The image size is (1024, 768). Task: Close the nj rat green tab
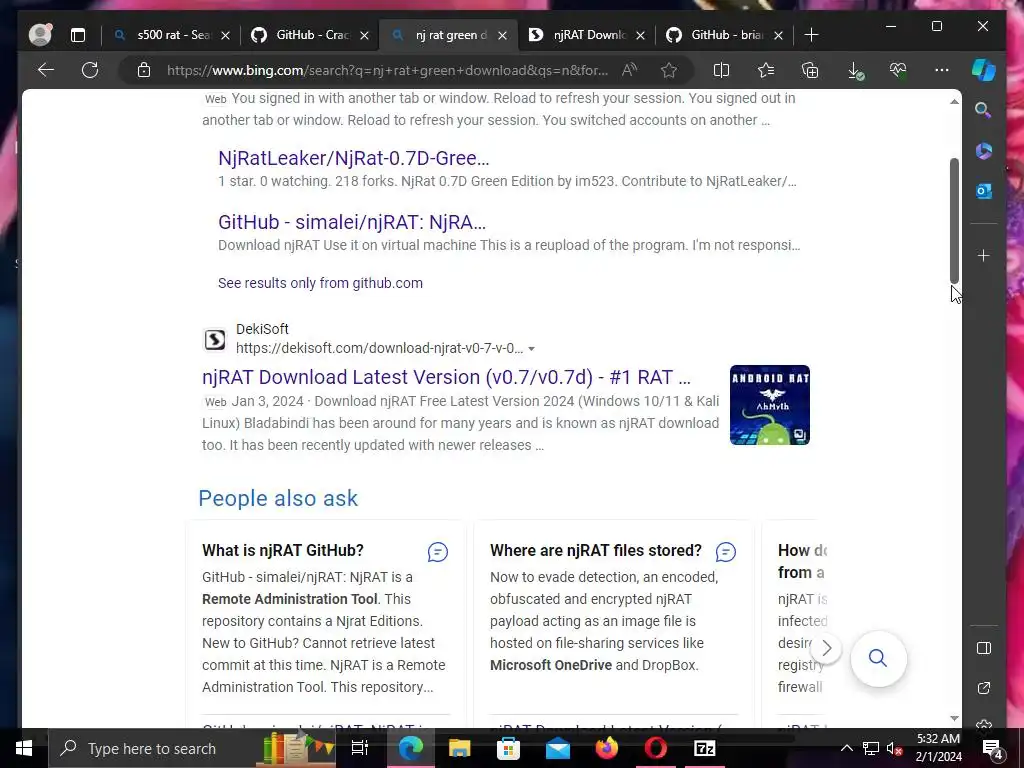click(x=502, y=35)
